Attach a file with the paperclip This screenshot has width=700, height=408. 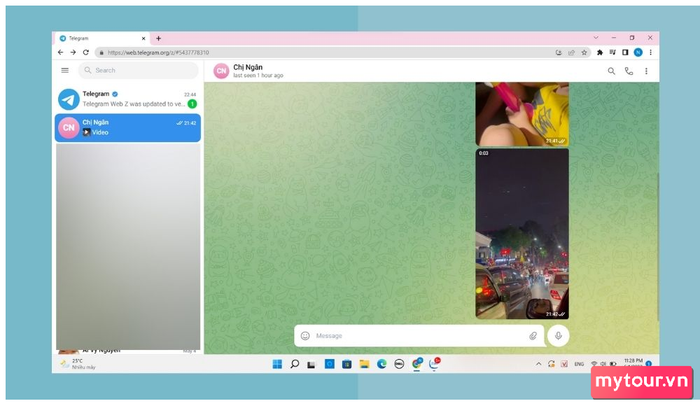click(533, 336)
